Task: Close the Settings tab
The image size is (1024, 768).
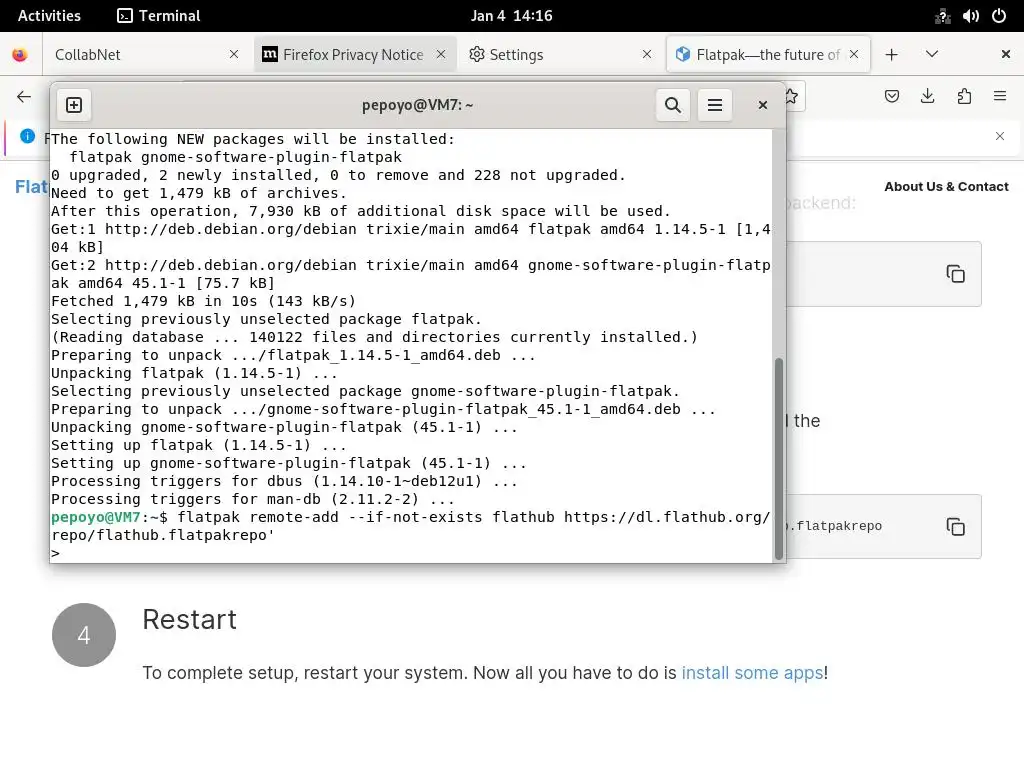Action: pyautogui.click(x=647, y=54)
